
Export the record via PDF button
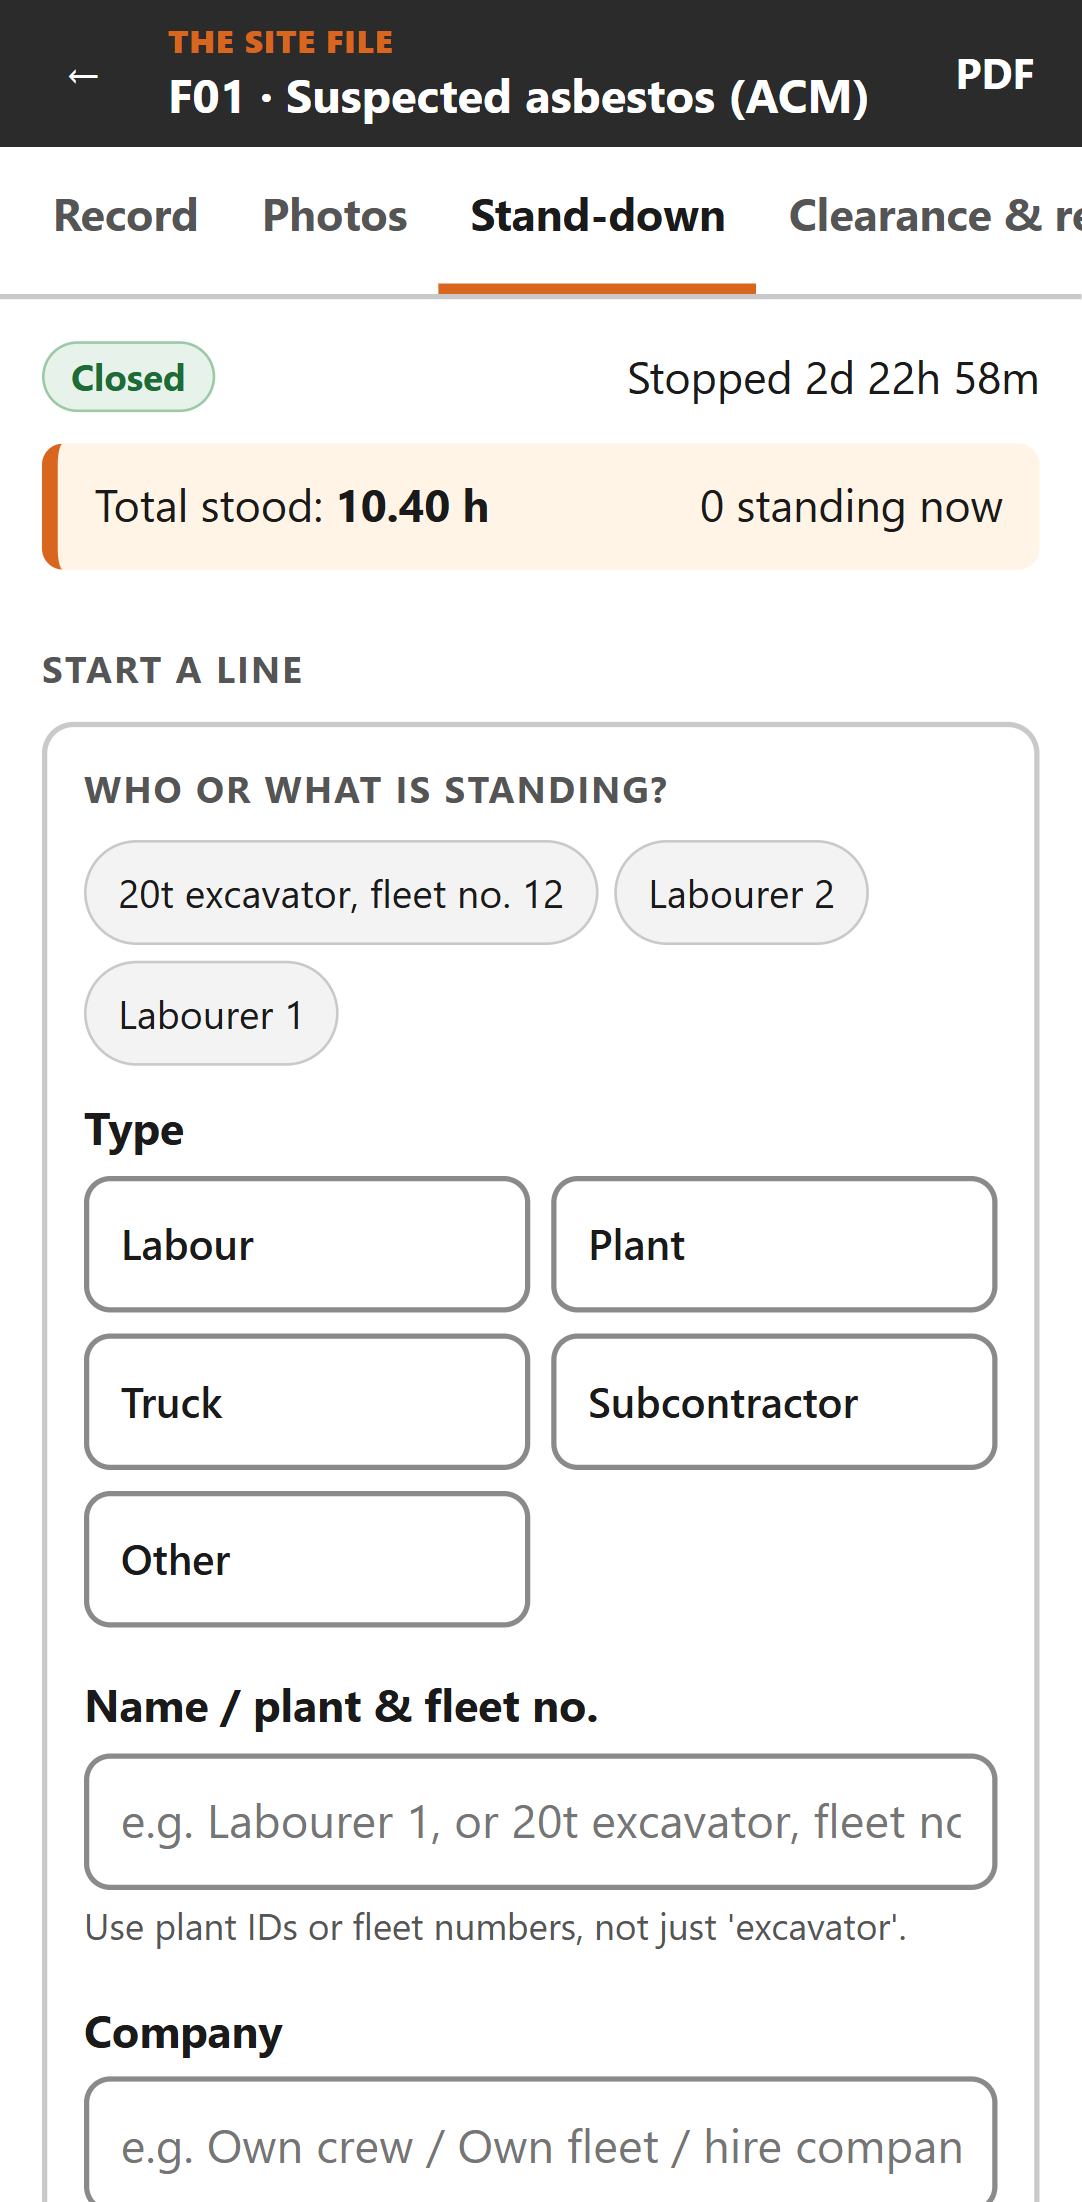click(x=994, y=74)
